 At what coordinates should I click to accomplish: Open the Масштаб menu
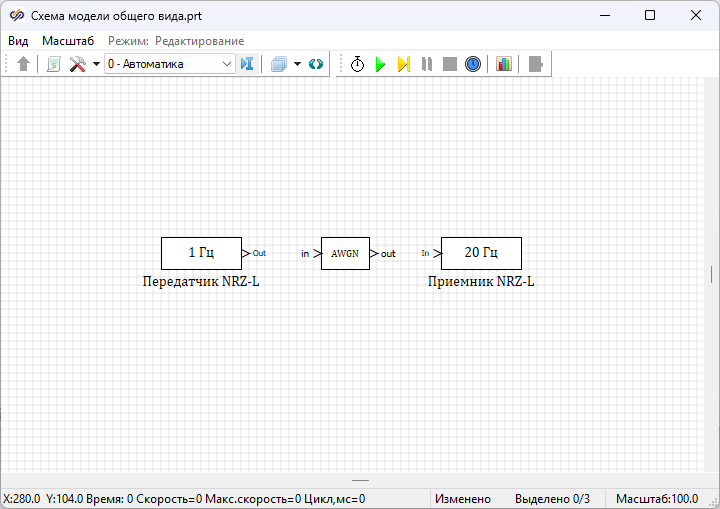(68, 41)
